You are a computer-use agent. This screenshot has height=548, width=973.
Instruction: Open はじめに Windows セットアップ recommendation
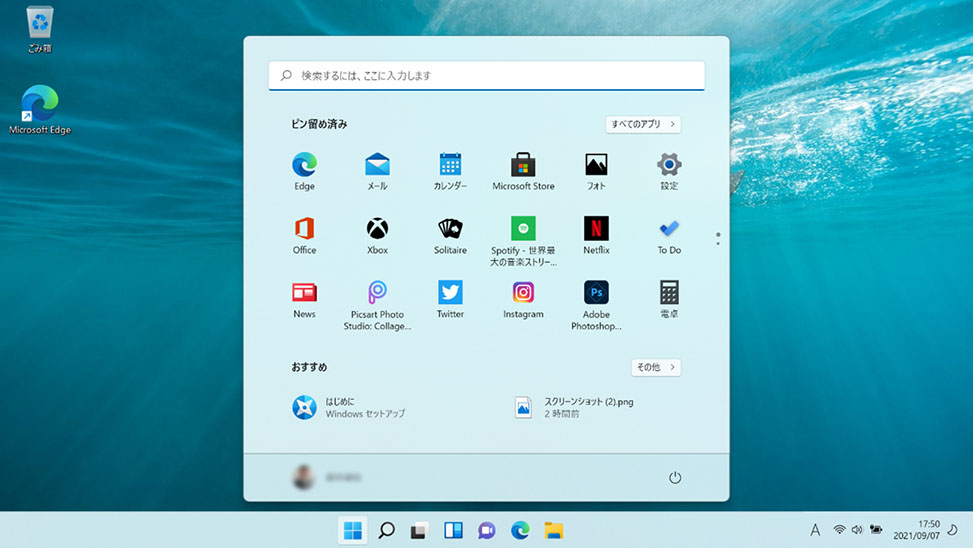pyautogui.click(x=349, y=407)
